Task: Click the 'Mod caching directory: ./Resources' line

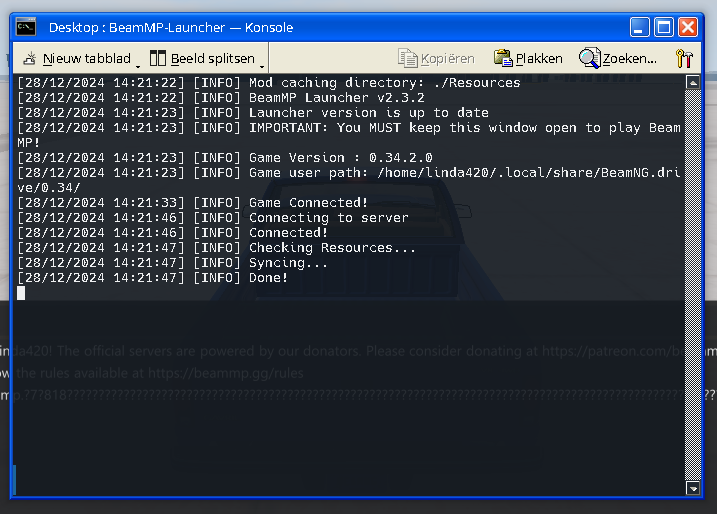Action: 268,82
